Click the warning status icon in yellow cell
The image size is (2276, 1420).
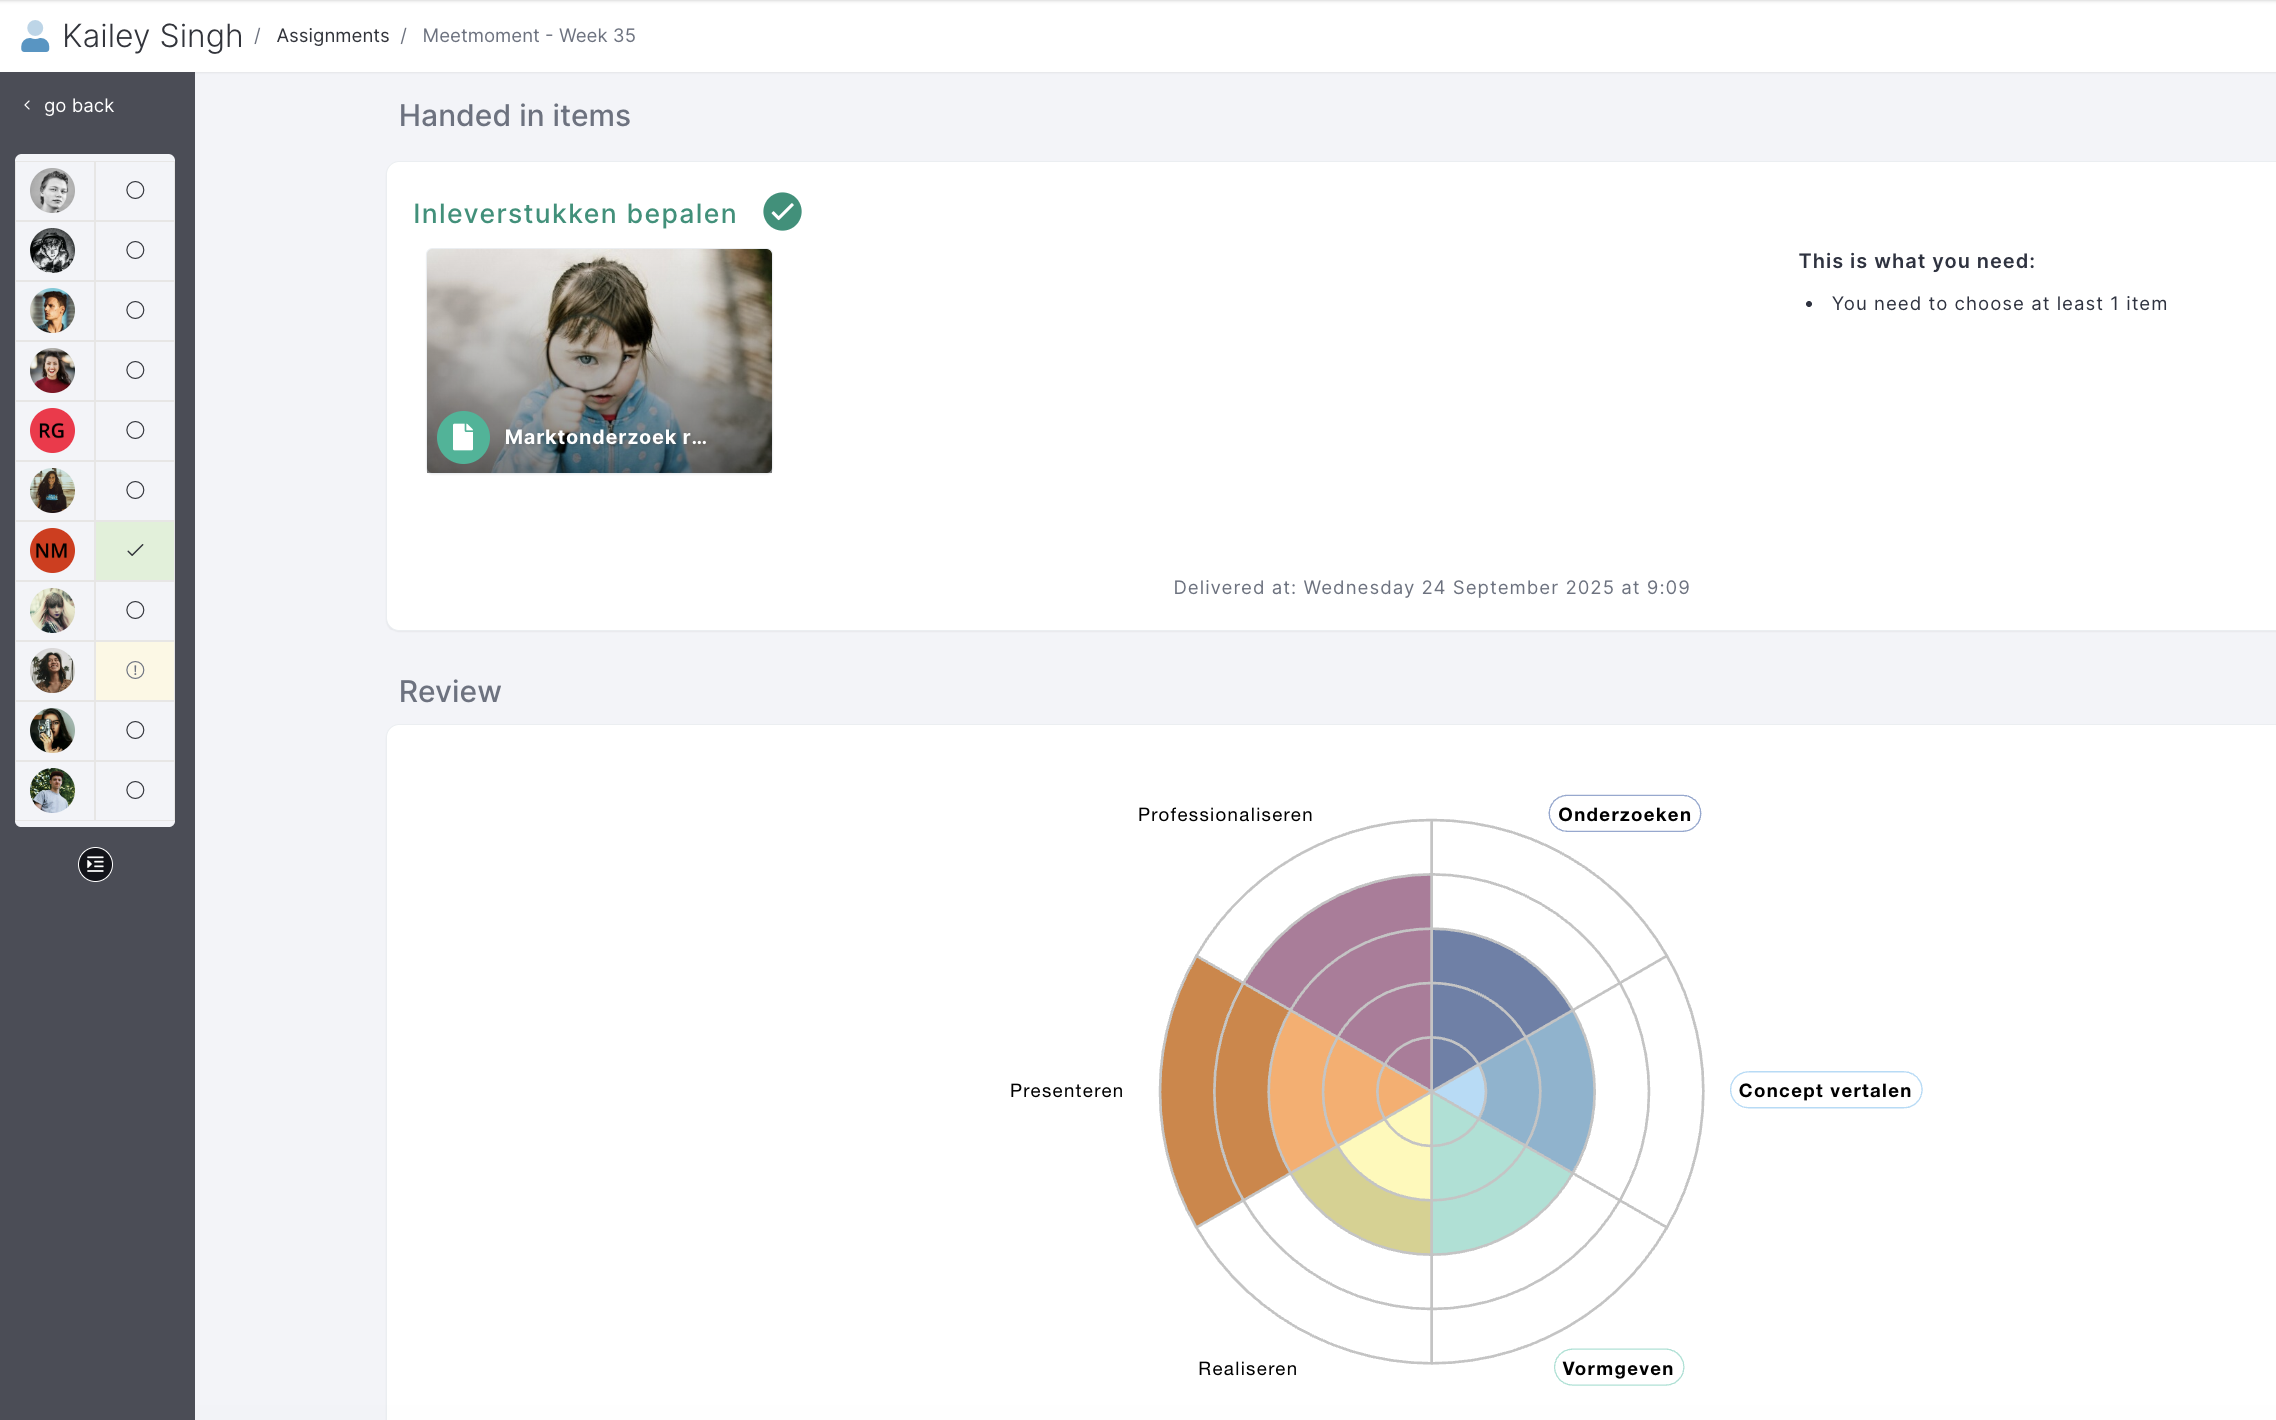(x=135, y=671)
